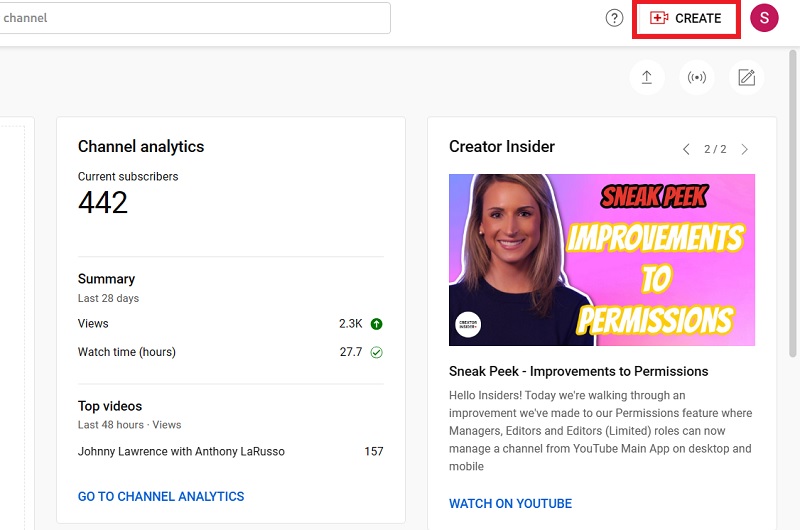Open the Sneak Peek video thumbnail
The image size is (800, 530).
602,260
